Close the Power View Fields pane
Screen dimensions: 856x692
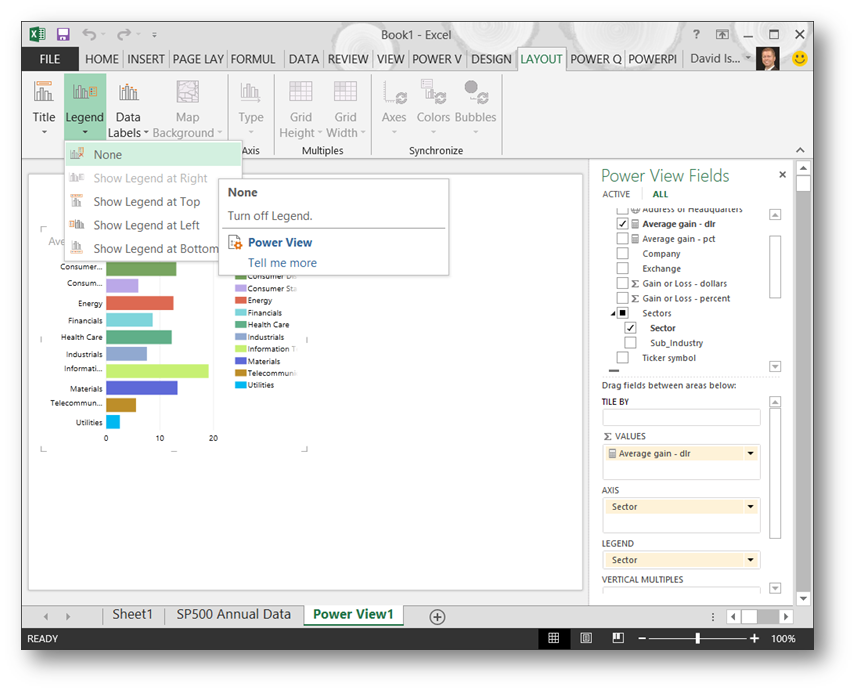pos(782,175)
